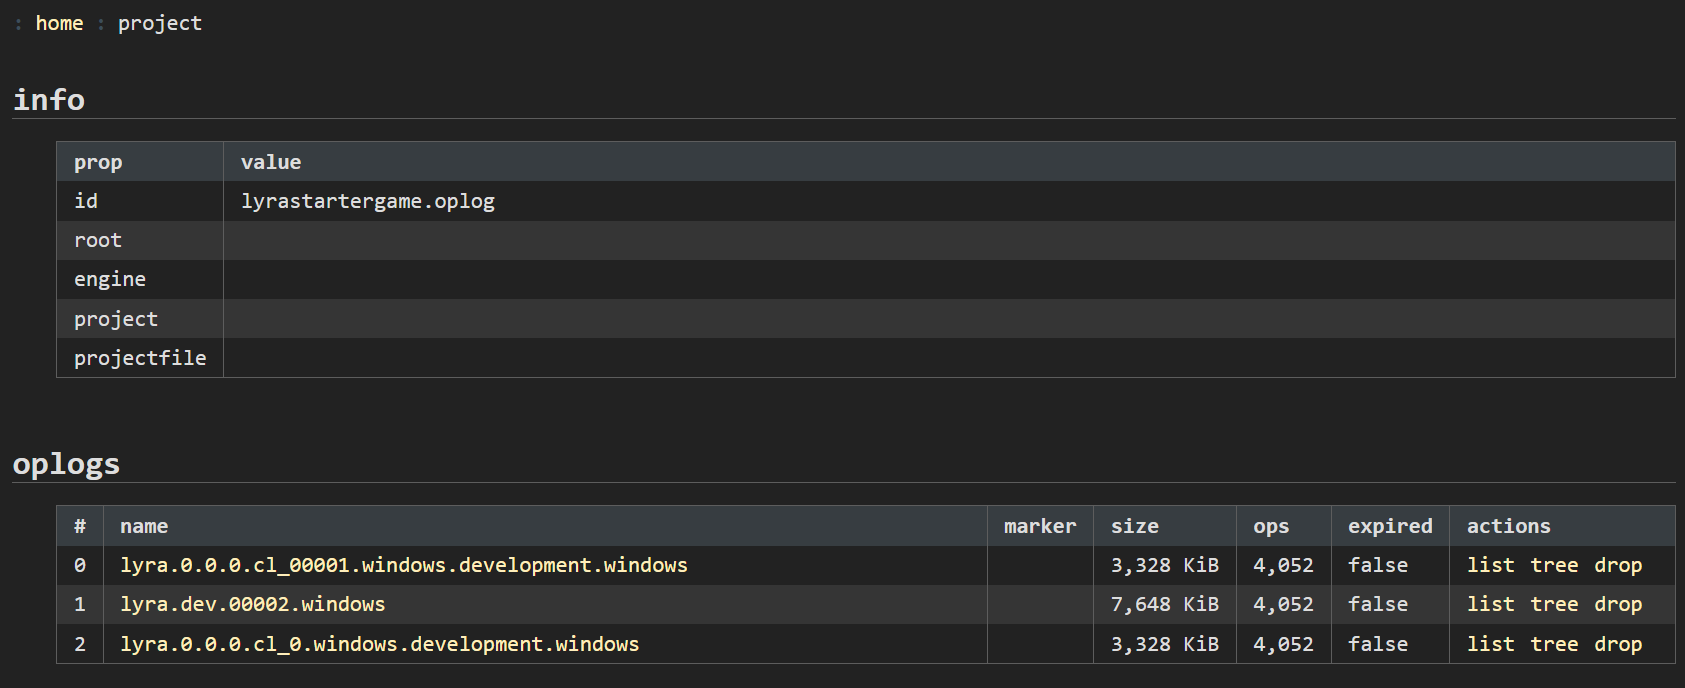The height and width of the screenshot is (688, 1685).
Task: Drop the lyra.dev.00002.windows oplog
Action: point(1618,604)
